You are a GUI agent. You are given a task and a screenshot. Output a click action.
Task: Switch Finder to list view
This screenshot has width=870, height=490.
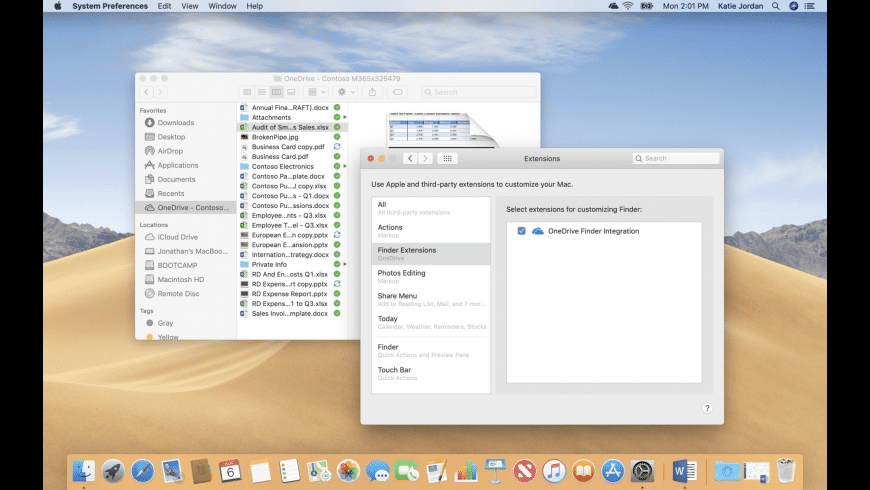tap(261, 92)
